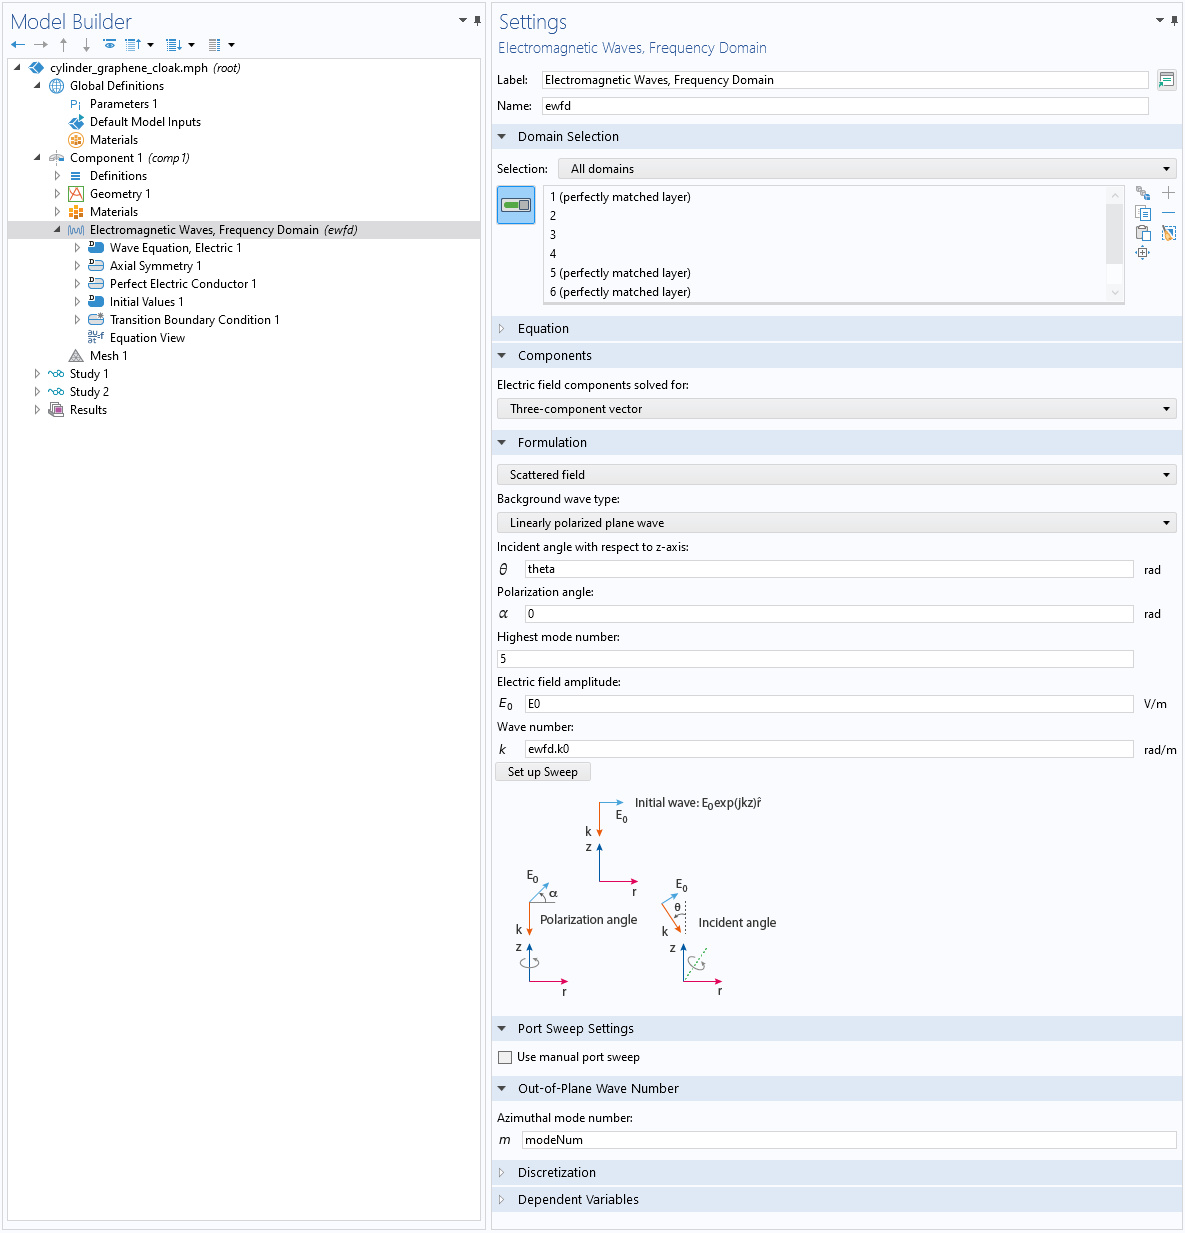1185x1233 pixels.
Task: Open the Scattered field formulation dropdown
Action: tap(837, 475)
